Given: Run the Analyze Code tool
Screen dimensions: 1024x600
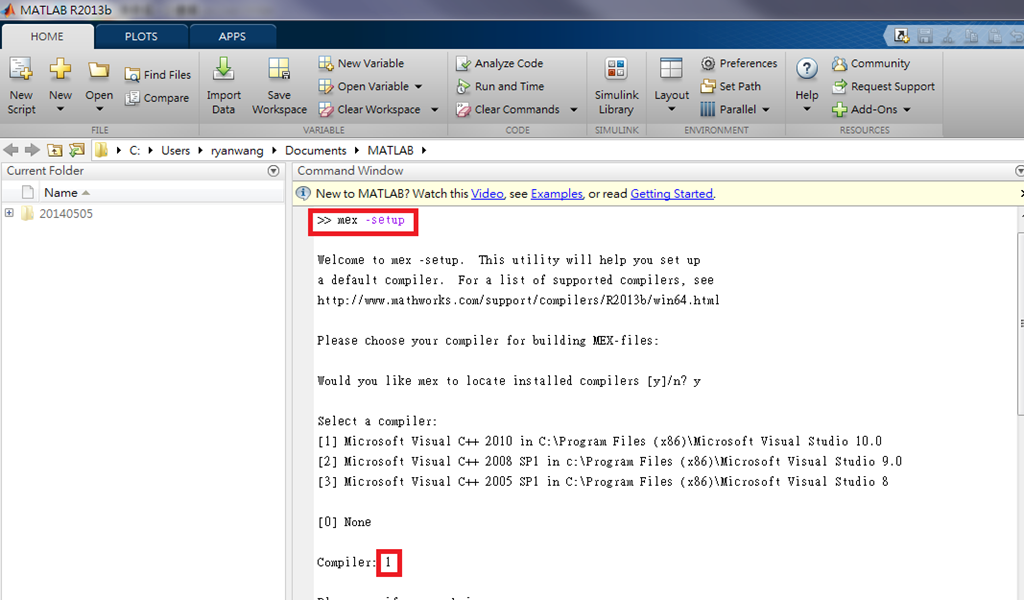Looking at the screenshot, I should pos(500,63).
